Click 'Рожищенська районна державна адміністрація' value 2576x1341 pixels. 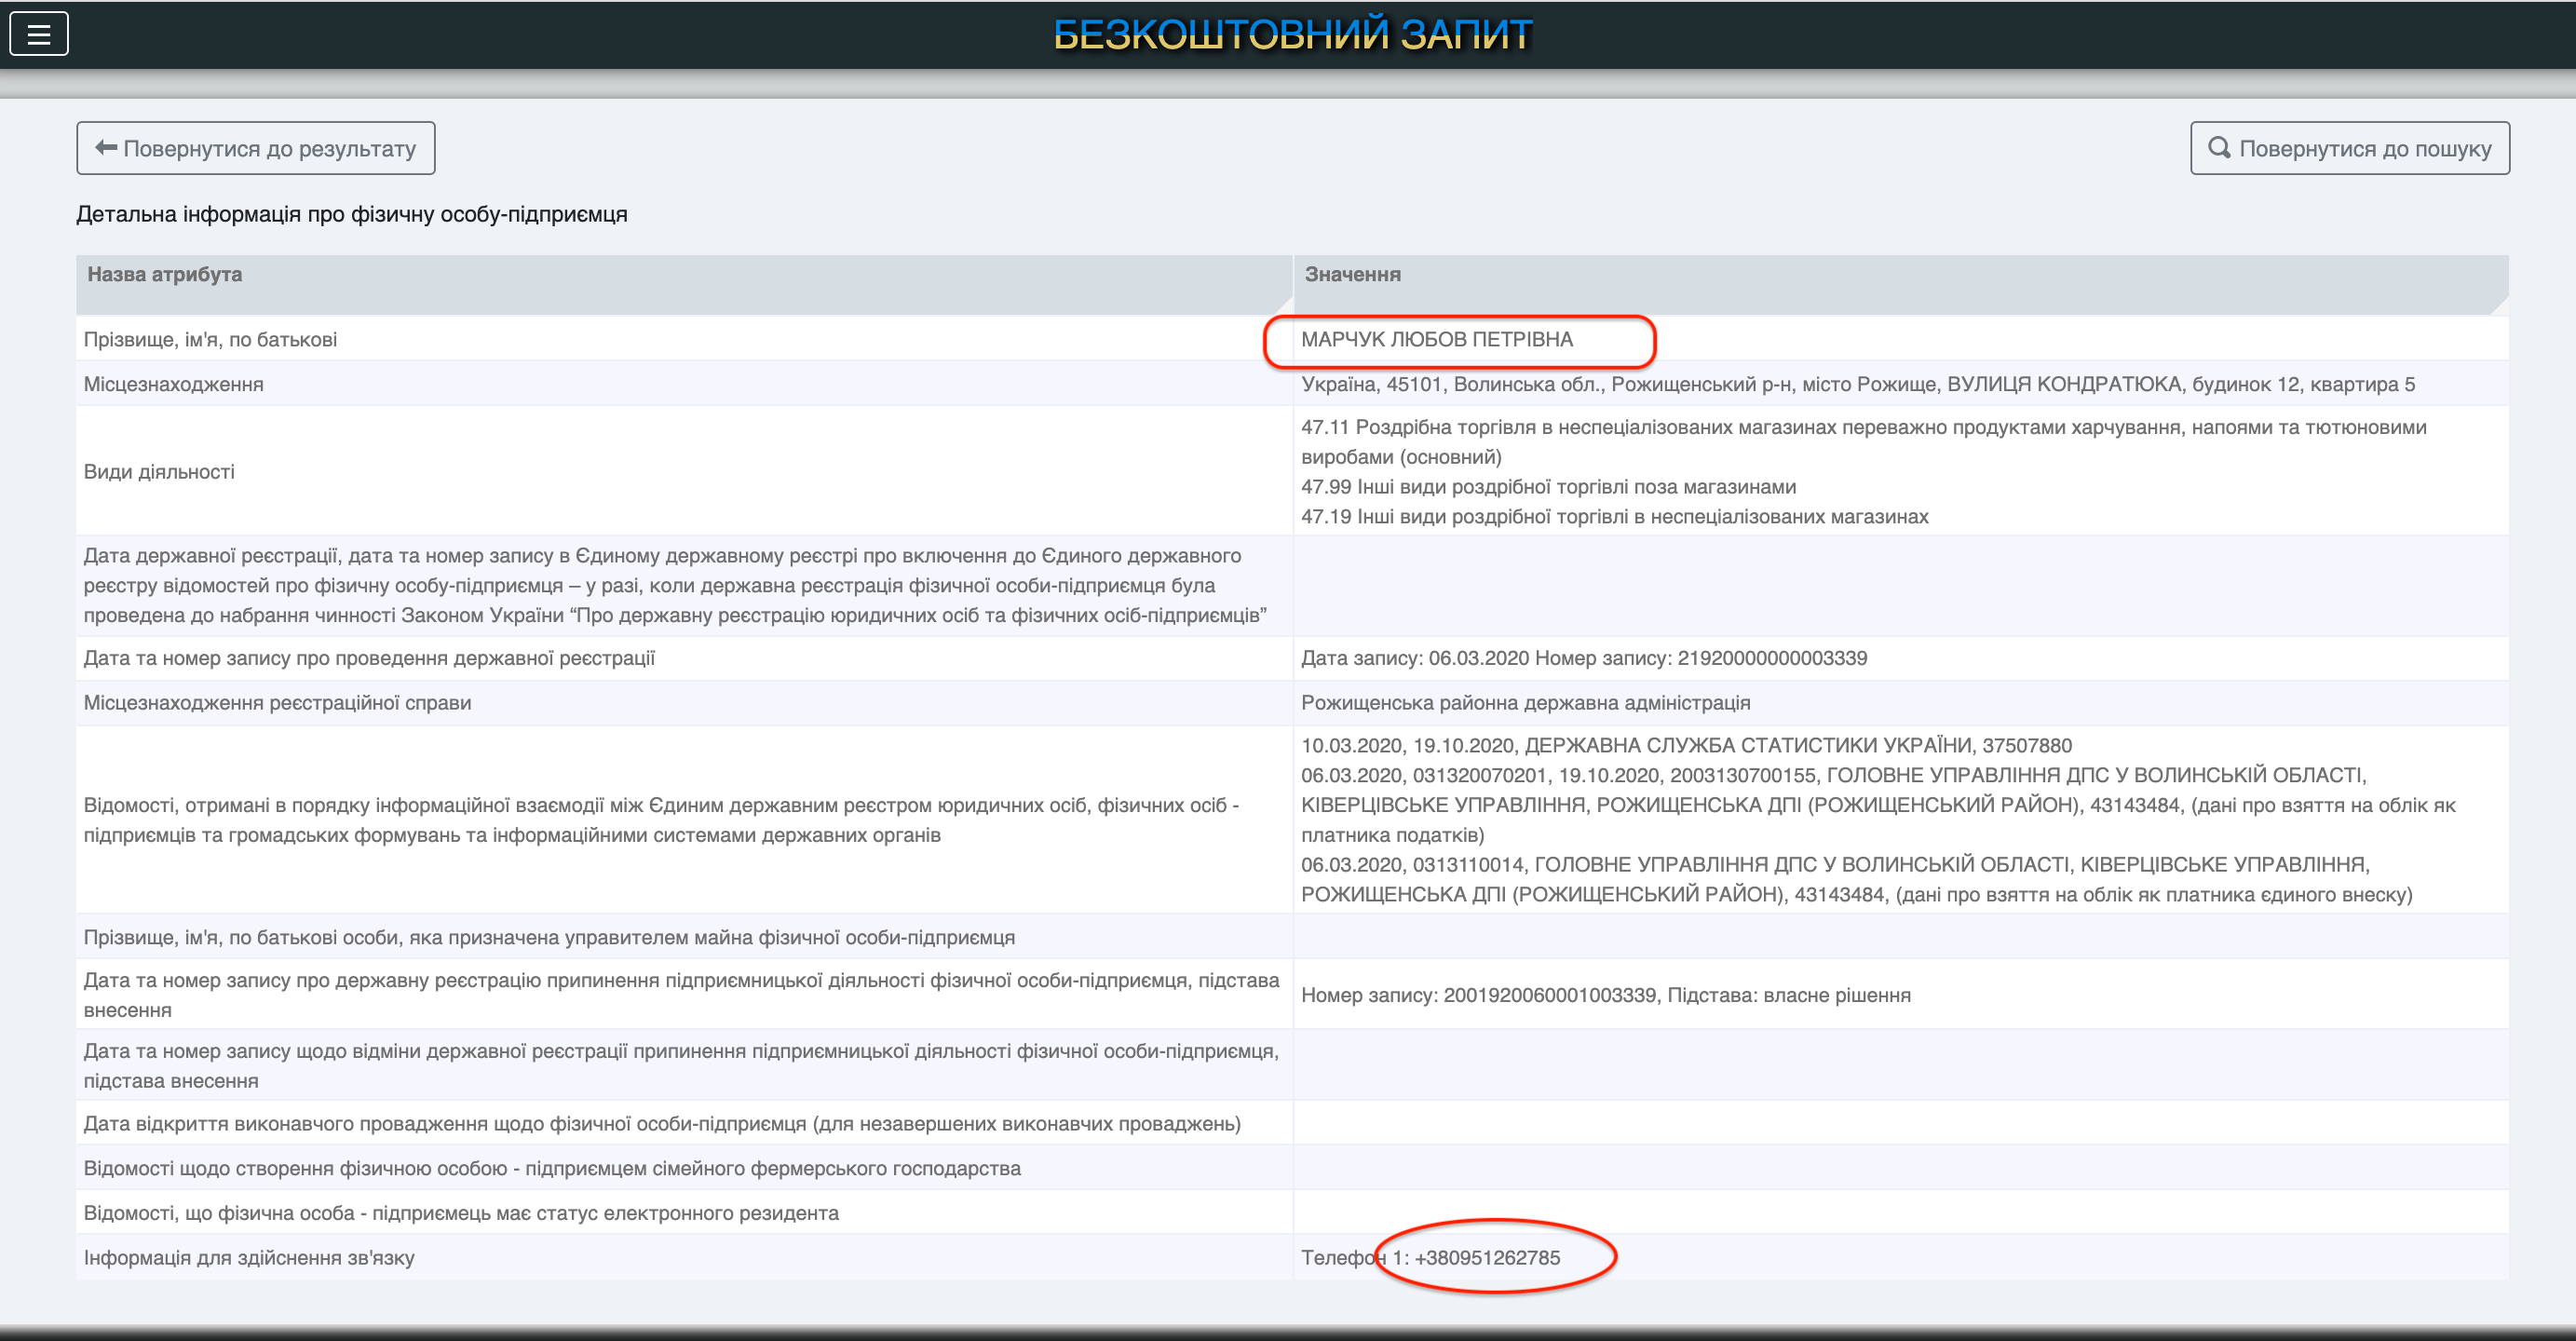pos(1525,702)
